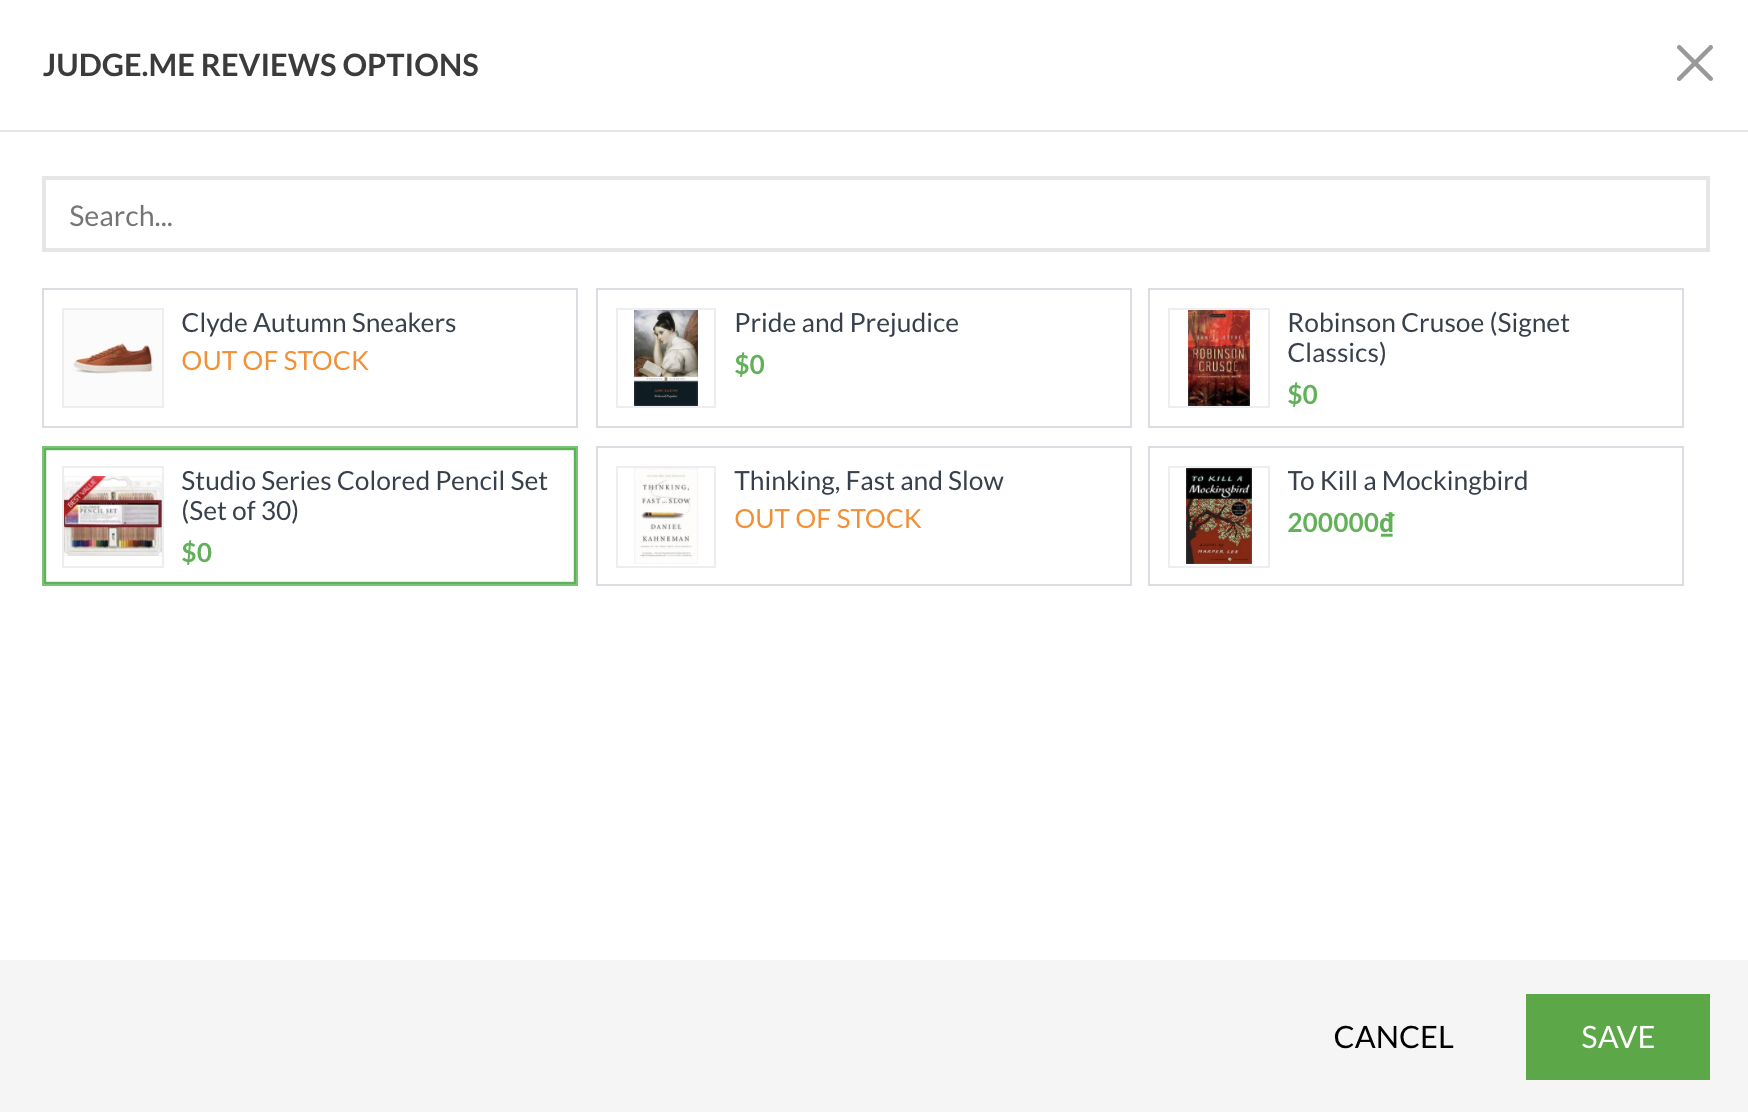The width and height of the screenshot is (1748, 1112).
Task: Select the Pride and Prejudice product title
Action: [x=846, y=323]
